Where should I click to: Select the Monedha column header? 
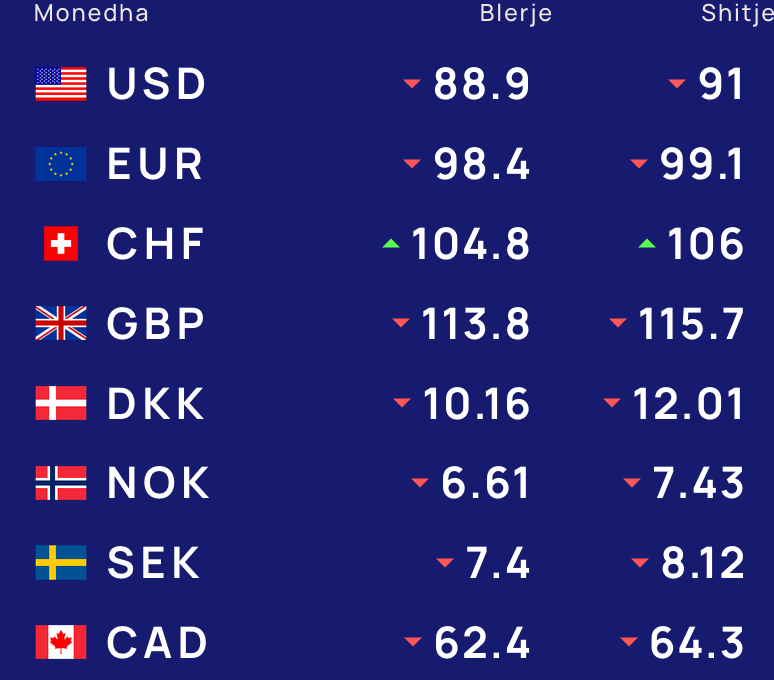[x=91, y=13]
